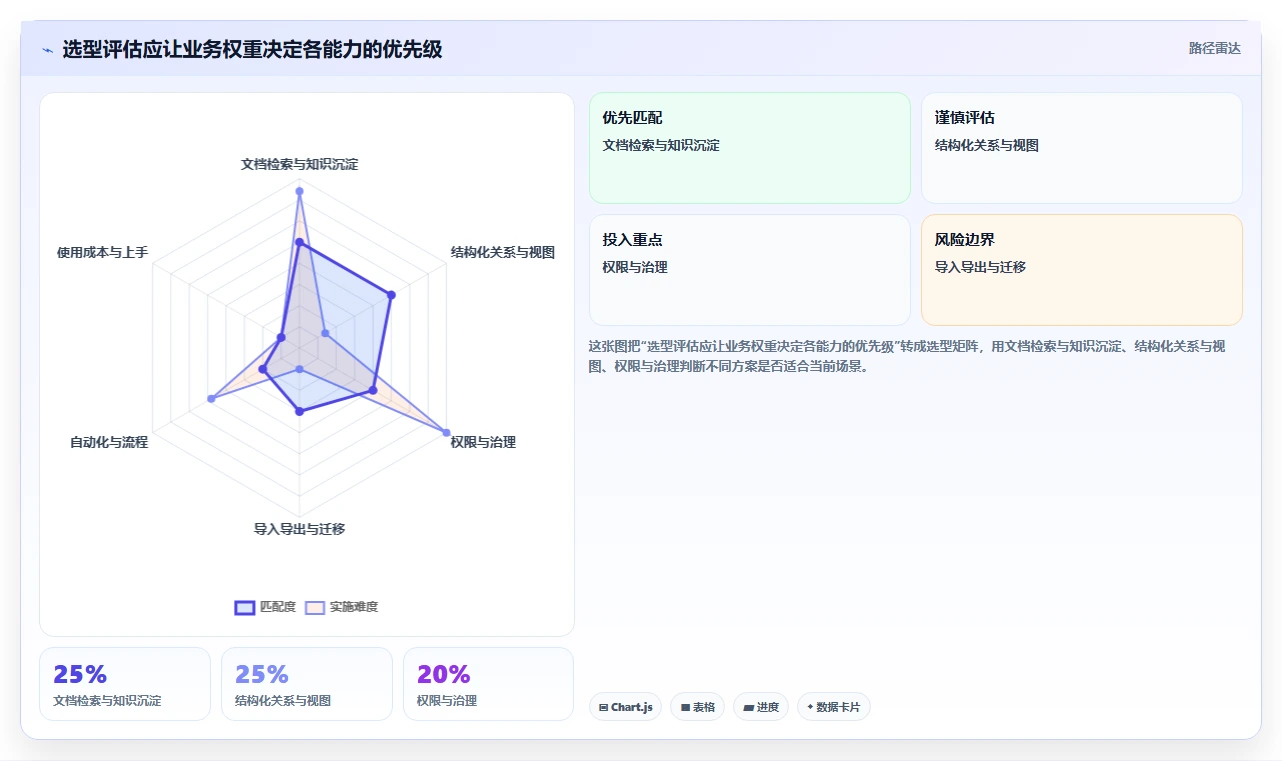Toggle the 实施难度 legend item
The image size is (1282, 761).
coord(342,607)
